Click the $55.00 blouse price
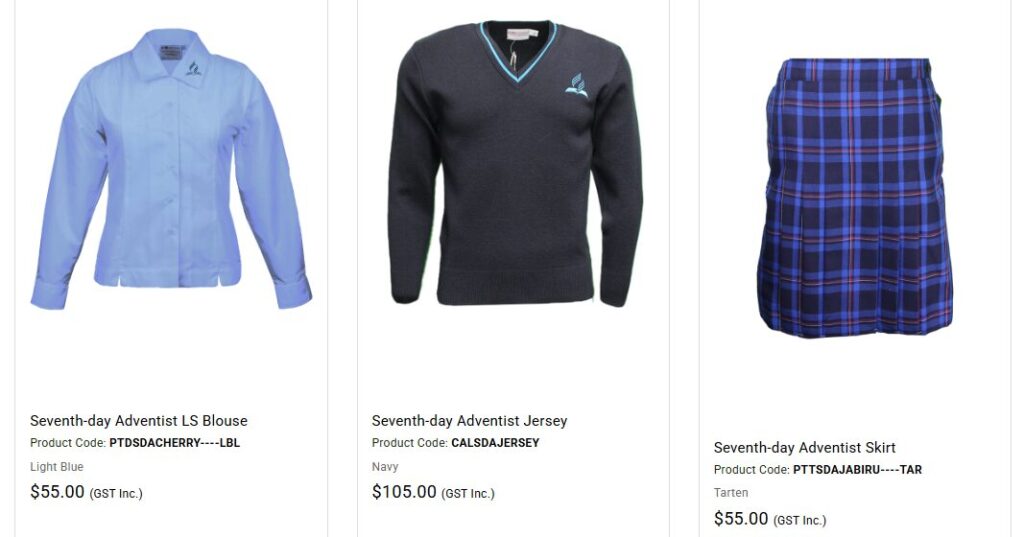Screen dimensions: 1024x537 (x=57, y=492)
